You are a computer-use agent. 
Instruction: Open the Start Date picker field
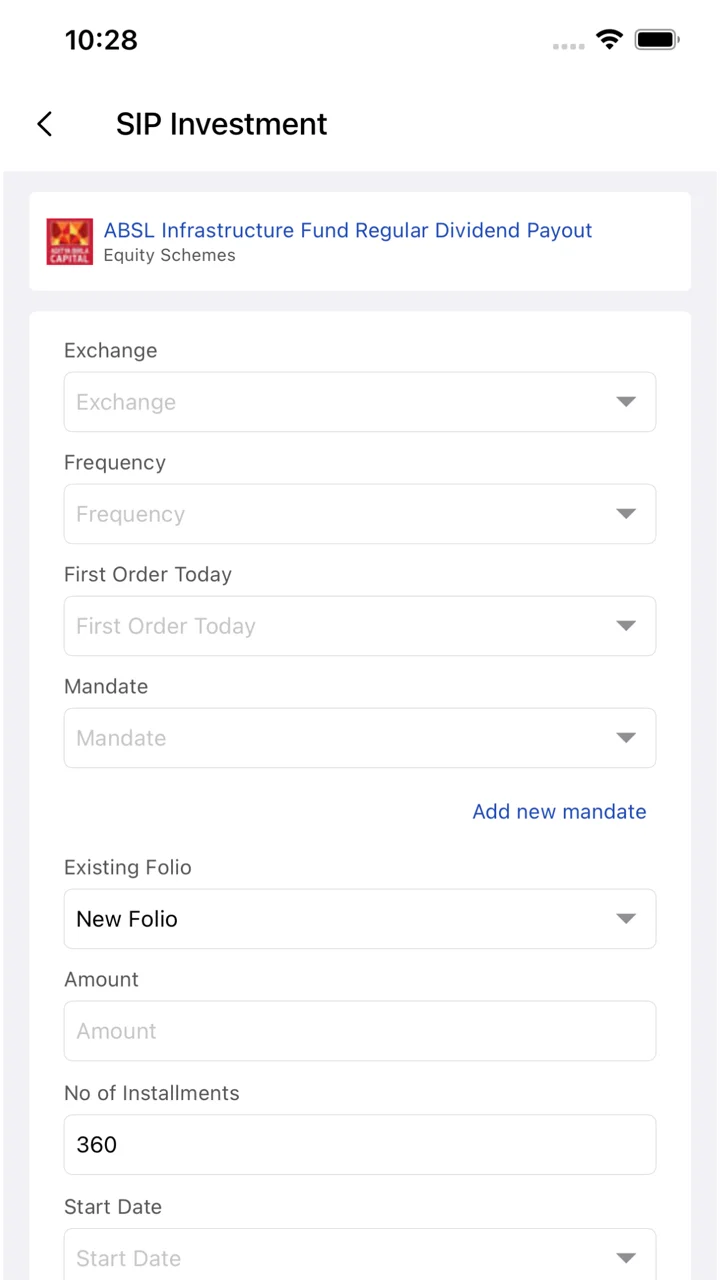[360, 1254]
